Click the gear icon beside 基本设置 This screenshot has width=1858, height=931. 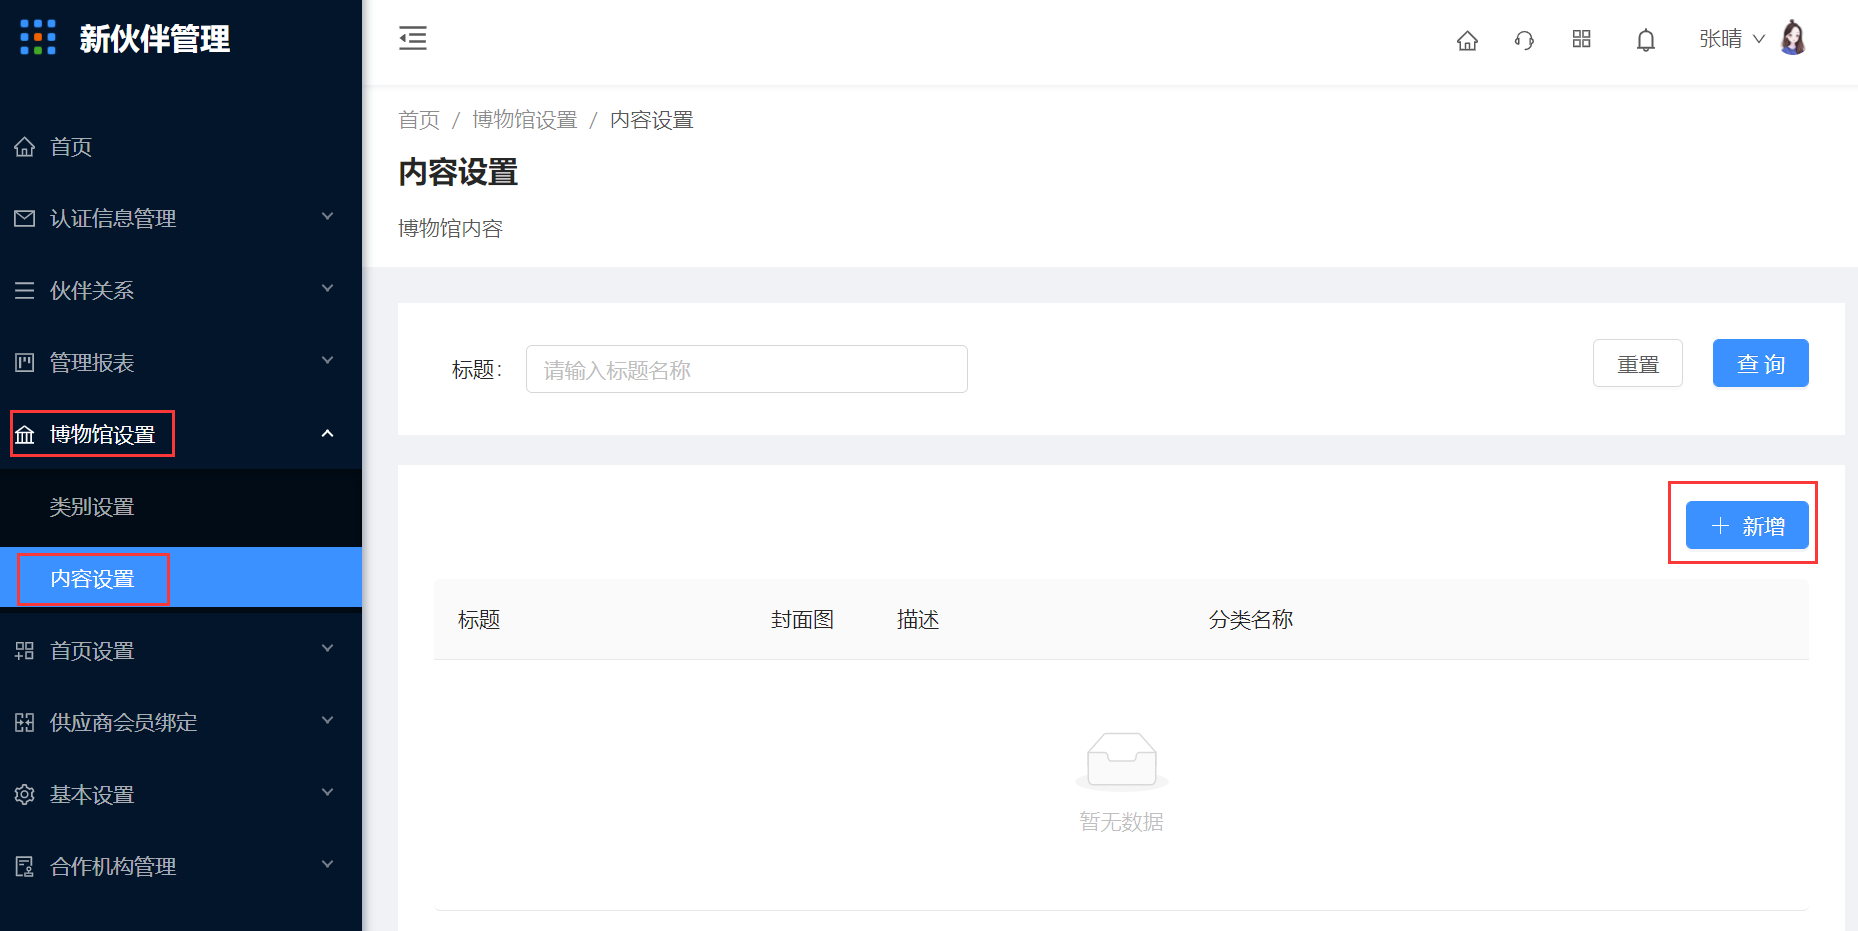[x=25, y=795]
